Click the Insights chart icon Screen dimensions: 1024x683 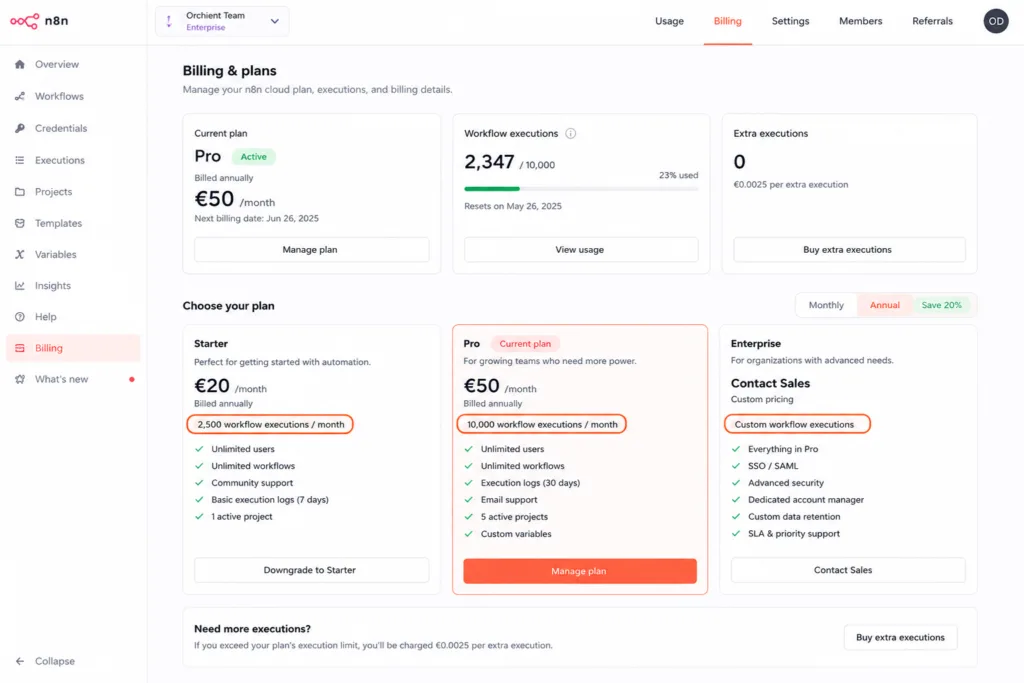click(x=20, y=285)
